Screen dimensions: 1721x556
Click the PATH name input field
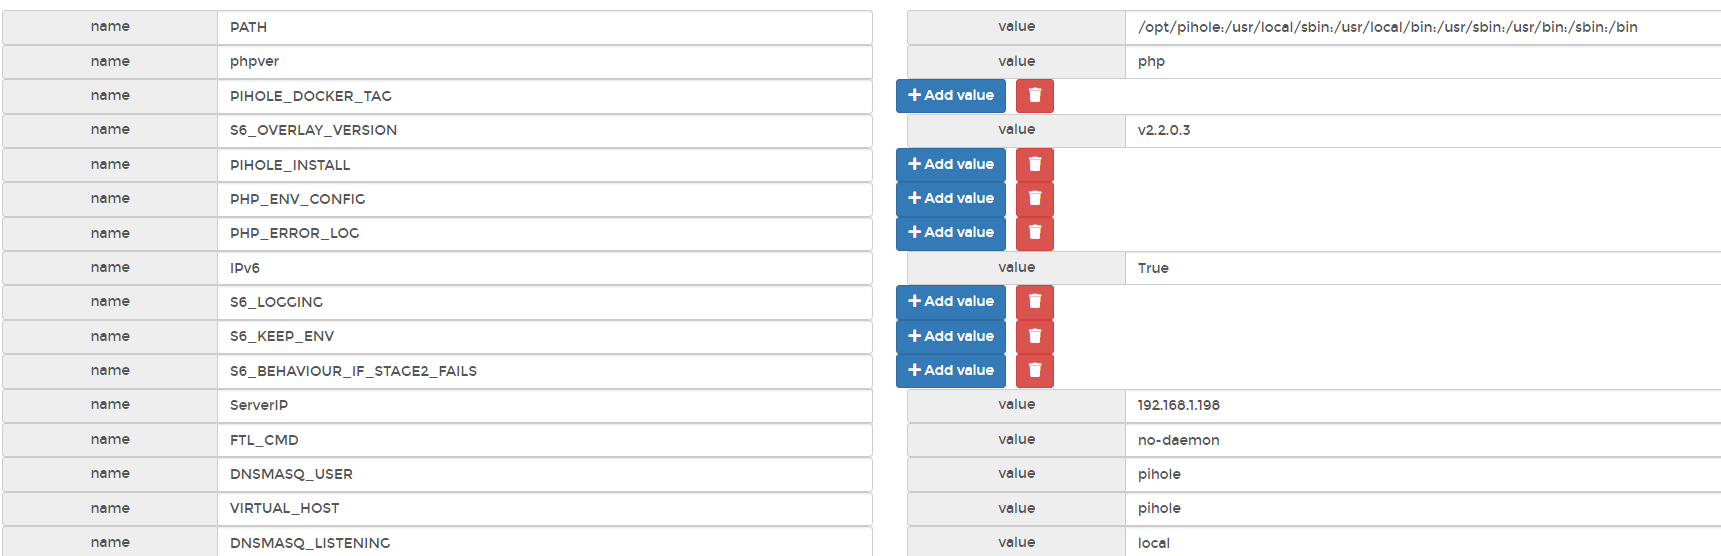click(545, 27)
